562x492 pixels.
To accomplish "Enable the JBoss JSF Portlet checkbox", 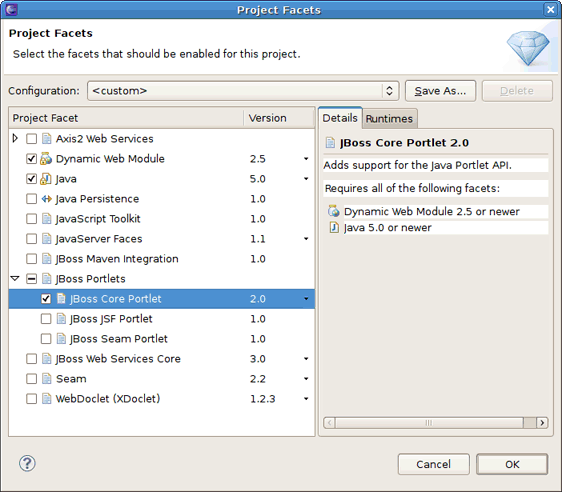I will click(x=46, y=319).
